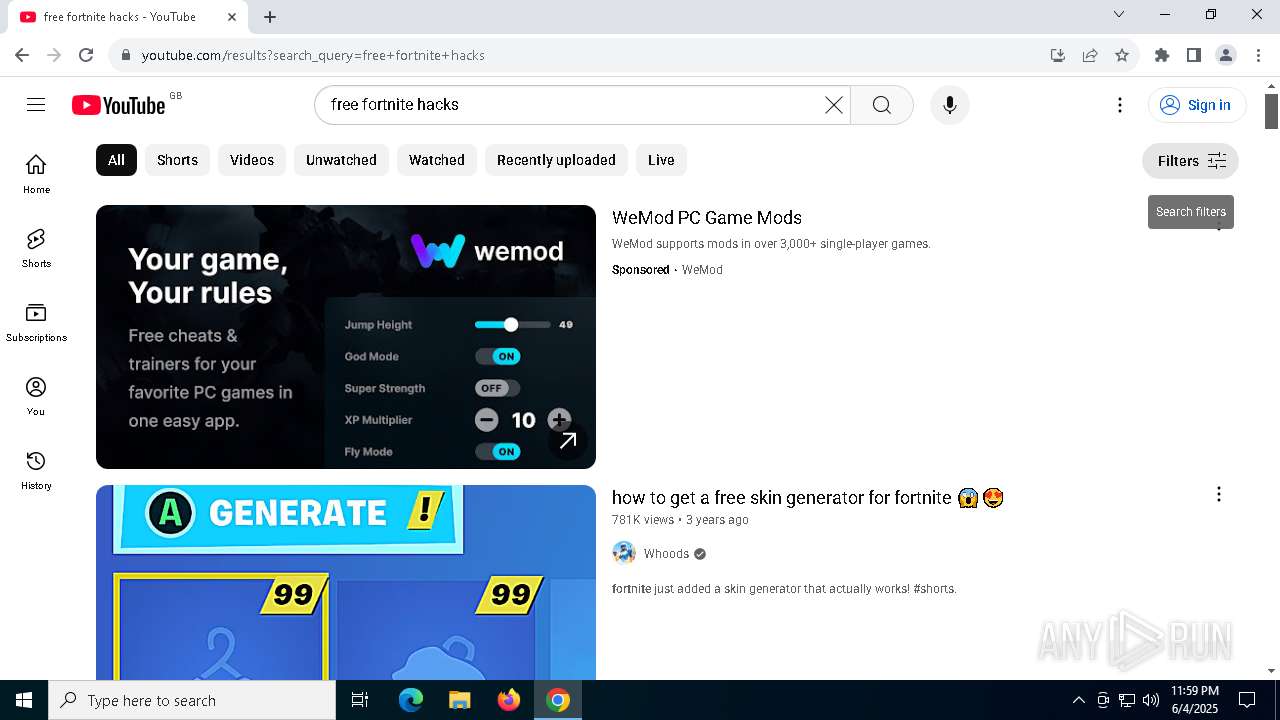The height and width of the screenshot is (720, 1280).
Task: Select the Videos filter chip
Action: pos(252,160)
